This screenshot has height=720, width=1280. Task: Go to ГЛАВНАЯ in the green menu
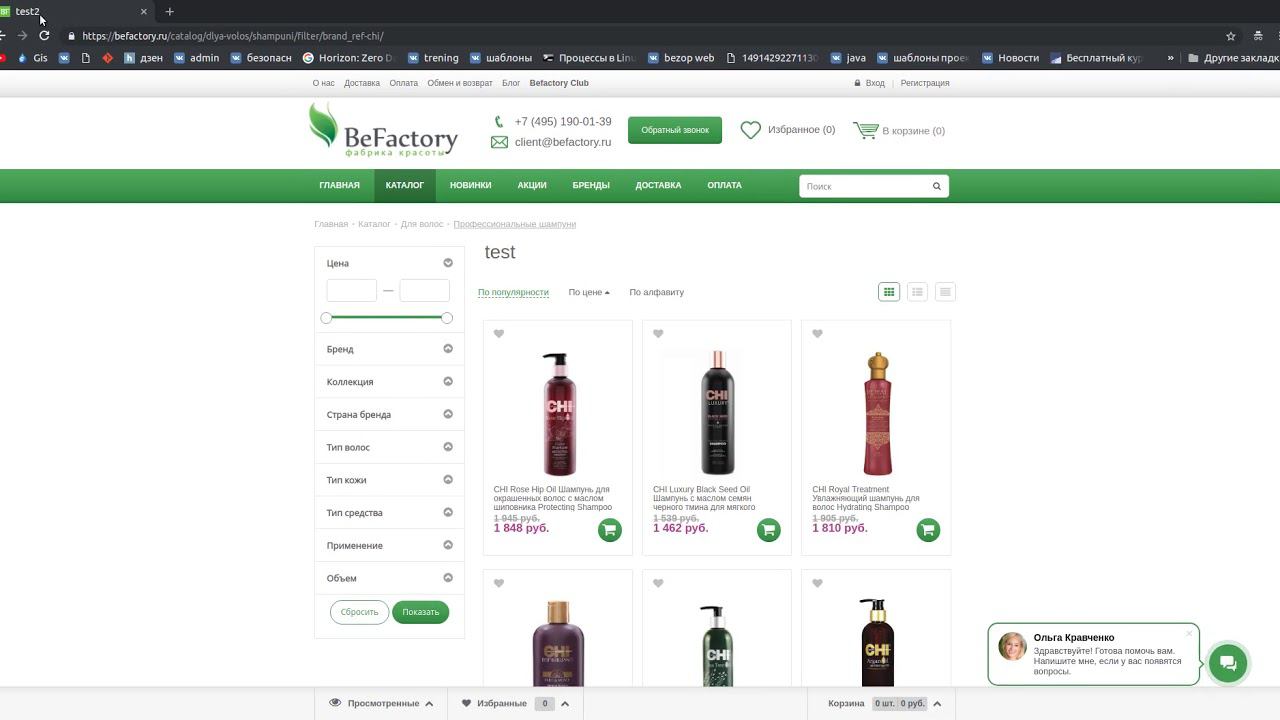[x=339, y=186]
